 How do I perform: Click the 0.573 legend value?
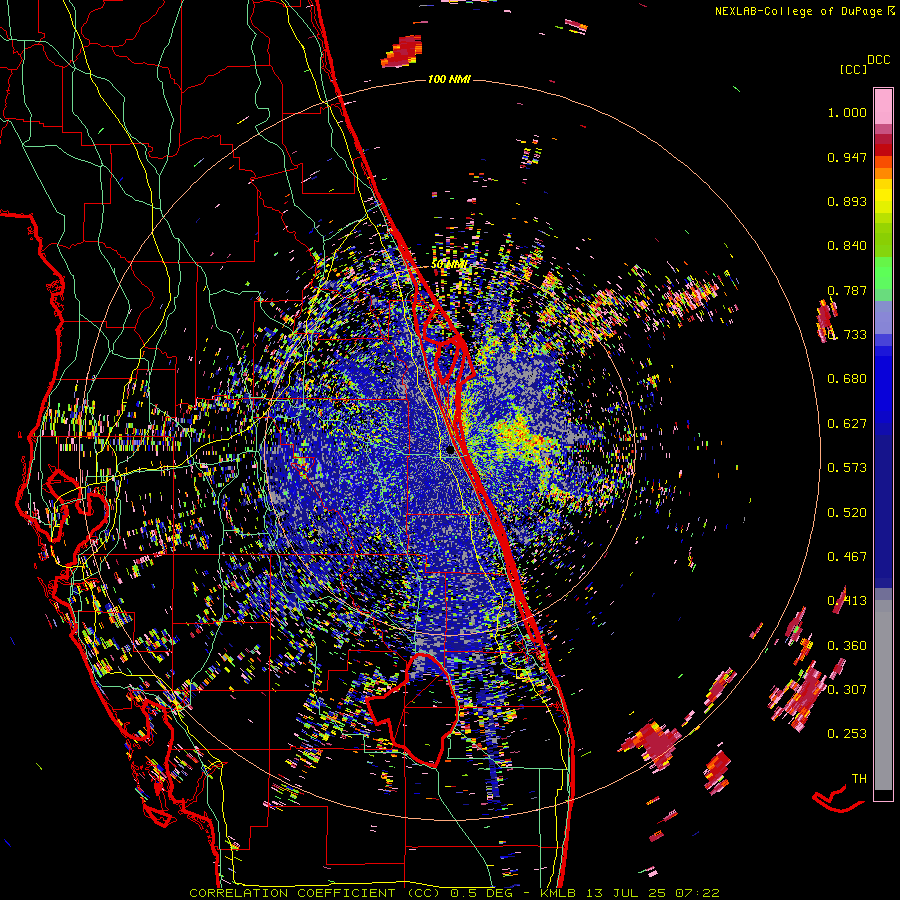tap(847, 468)
